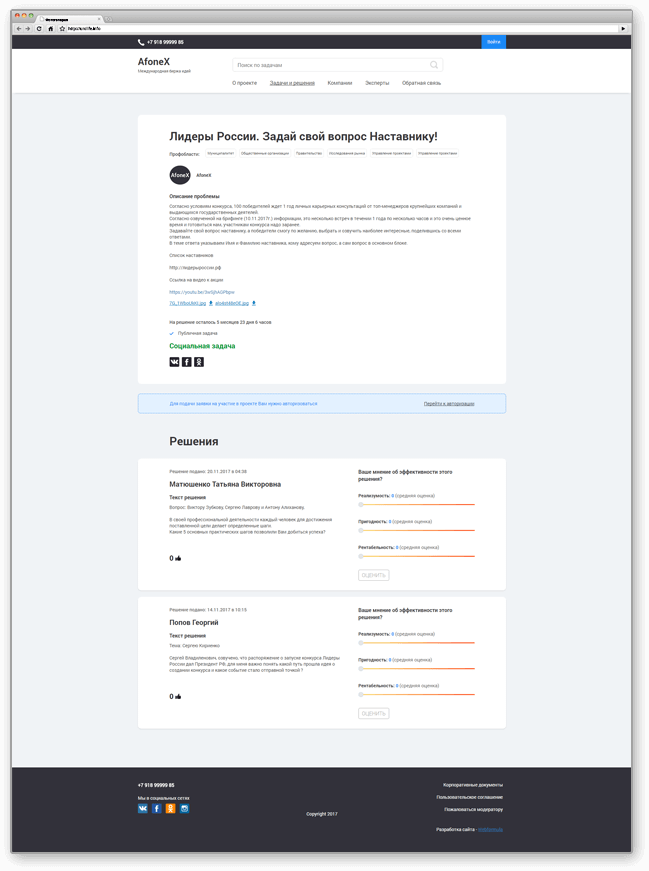
Task: Toggle the Публичная задача checkmark
Action: [x=171, y=333]
